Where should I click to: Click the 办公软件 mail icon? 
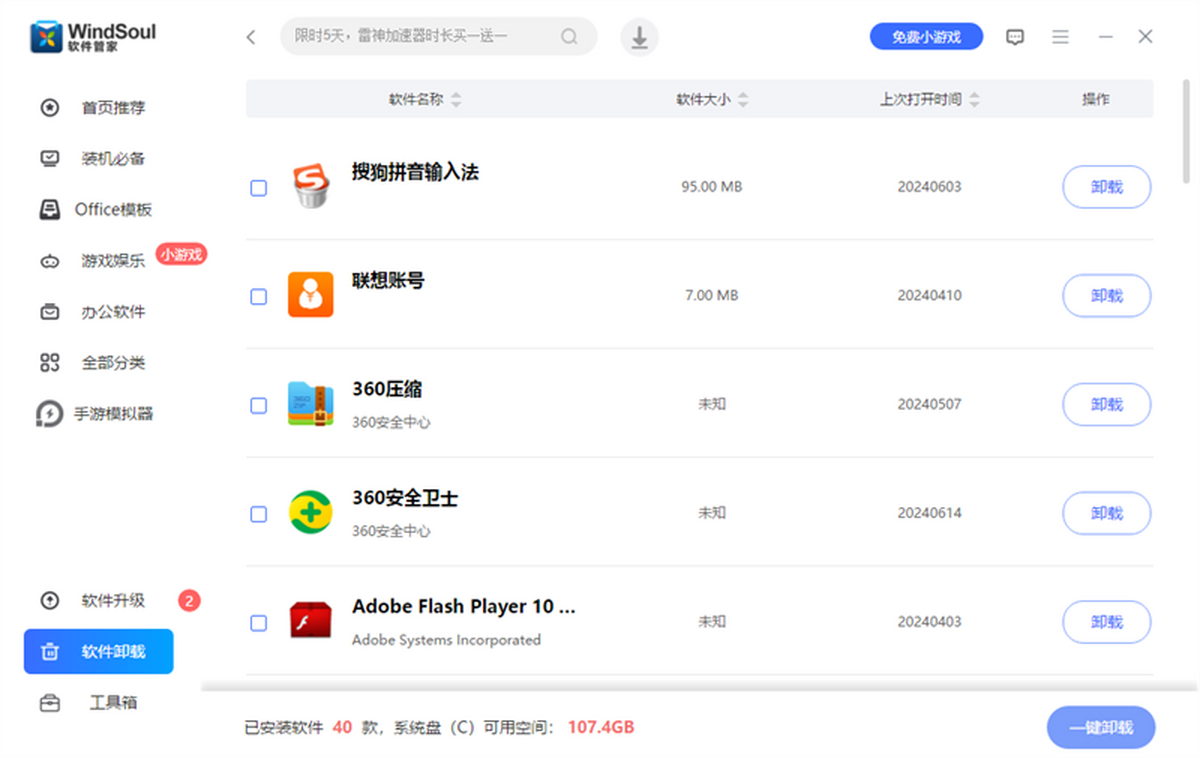[x=50, y=312]
